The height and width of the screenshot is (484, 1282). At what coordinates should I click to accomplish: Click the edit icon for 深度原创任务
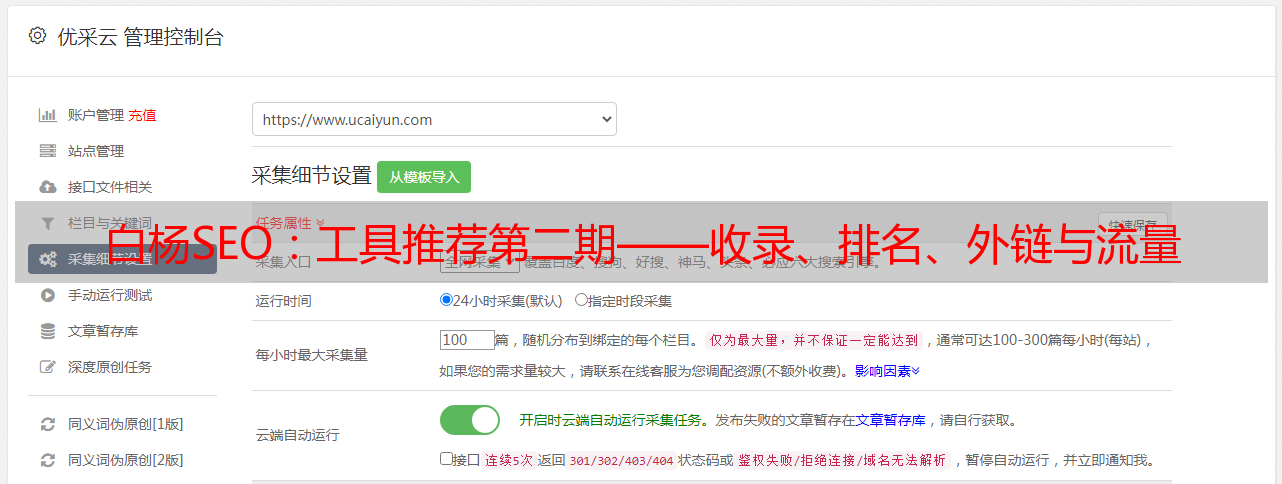point(47,367)
